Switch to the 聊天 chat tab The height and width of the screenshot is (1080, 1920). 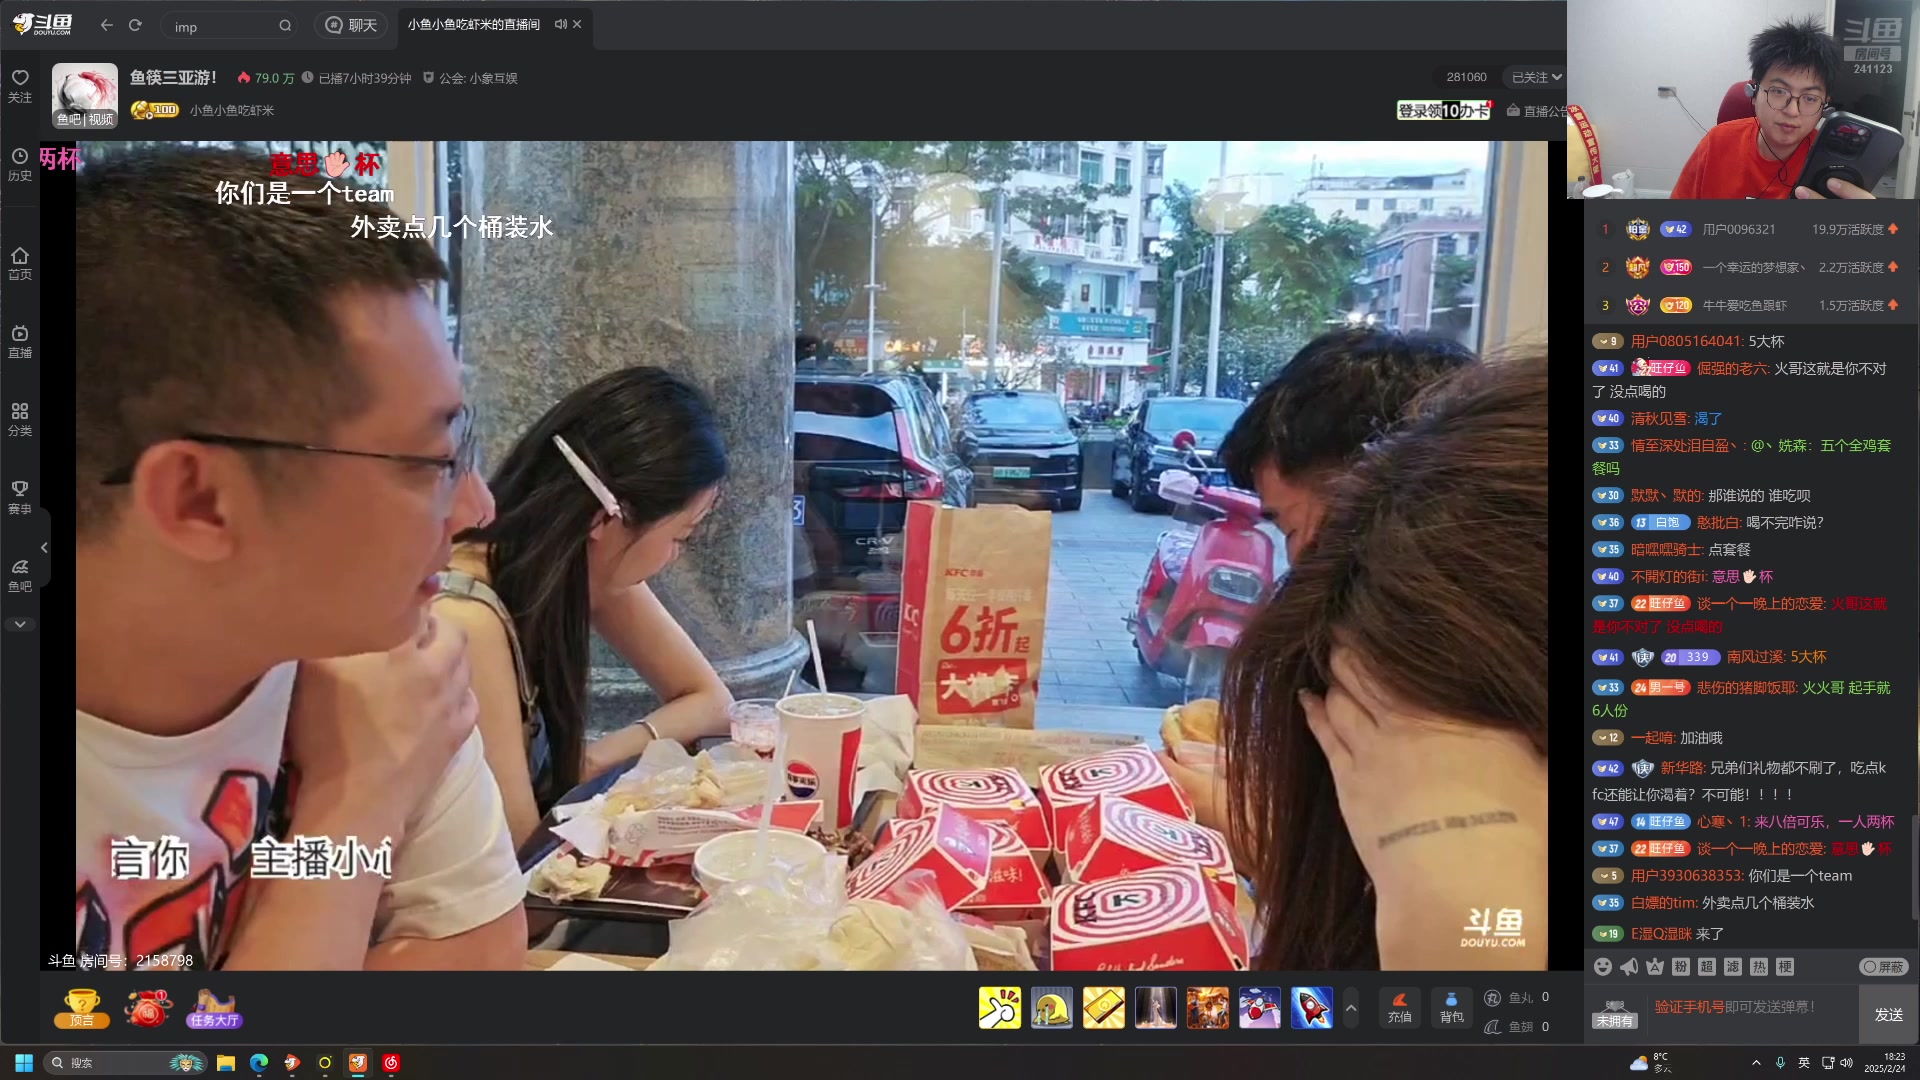click(351, 25)
